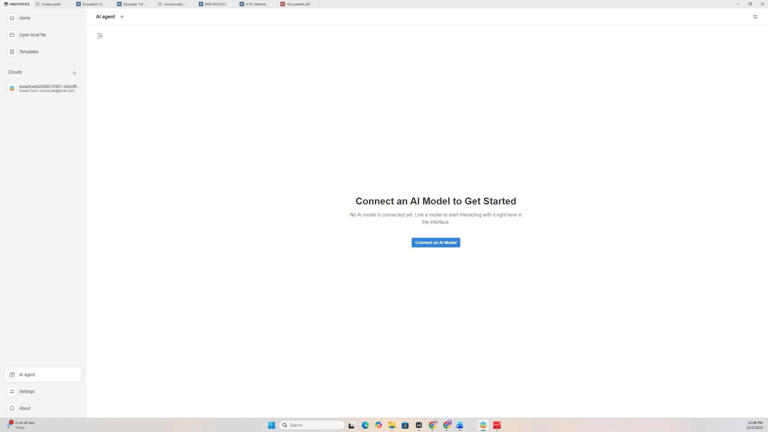Open AI agent settings icon at top right
The image size is (768, 432).
(x=755, y=17)
